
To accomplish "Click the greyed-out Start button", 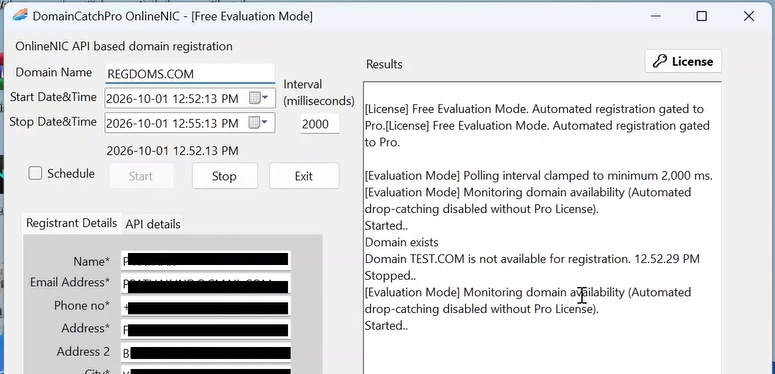I will tap(141, 176).
